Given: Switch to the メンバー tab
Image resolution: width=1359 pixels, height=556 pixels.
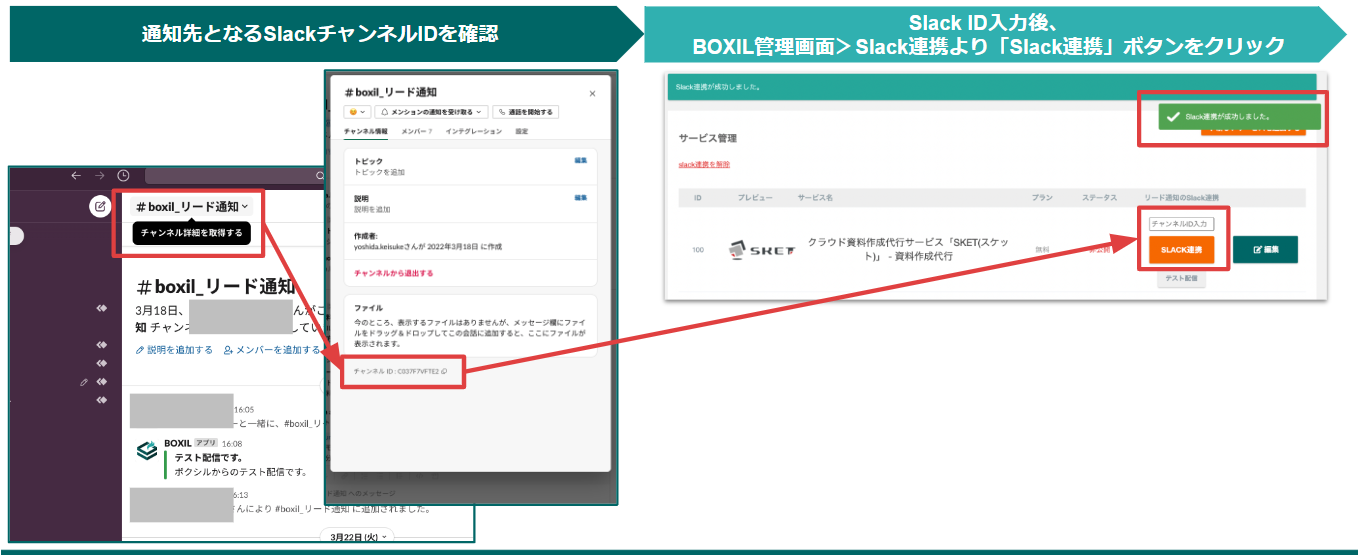Looking at the screenshot, I should click(416, 131).
